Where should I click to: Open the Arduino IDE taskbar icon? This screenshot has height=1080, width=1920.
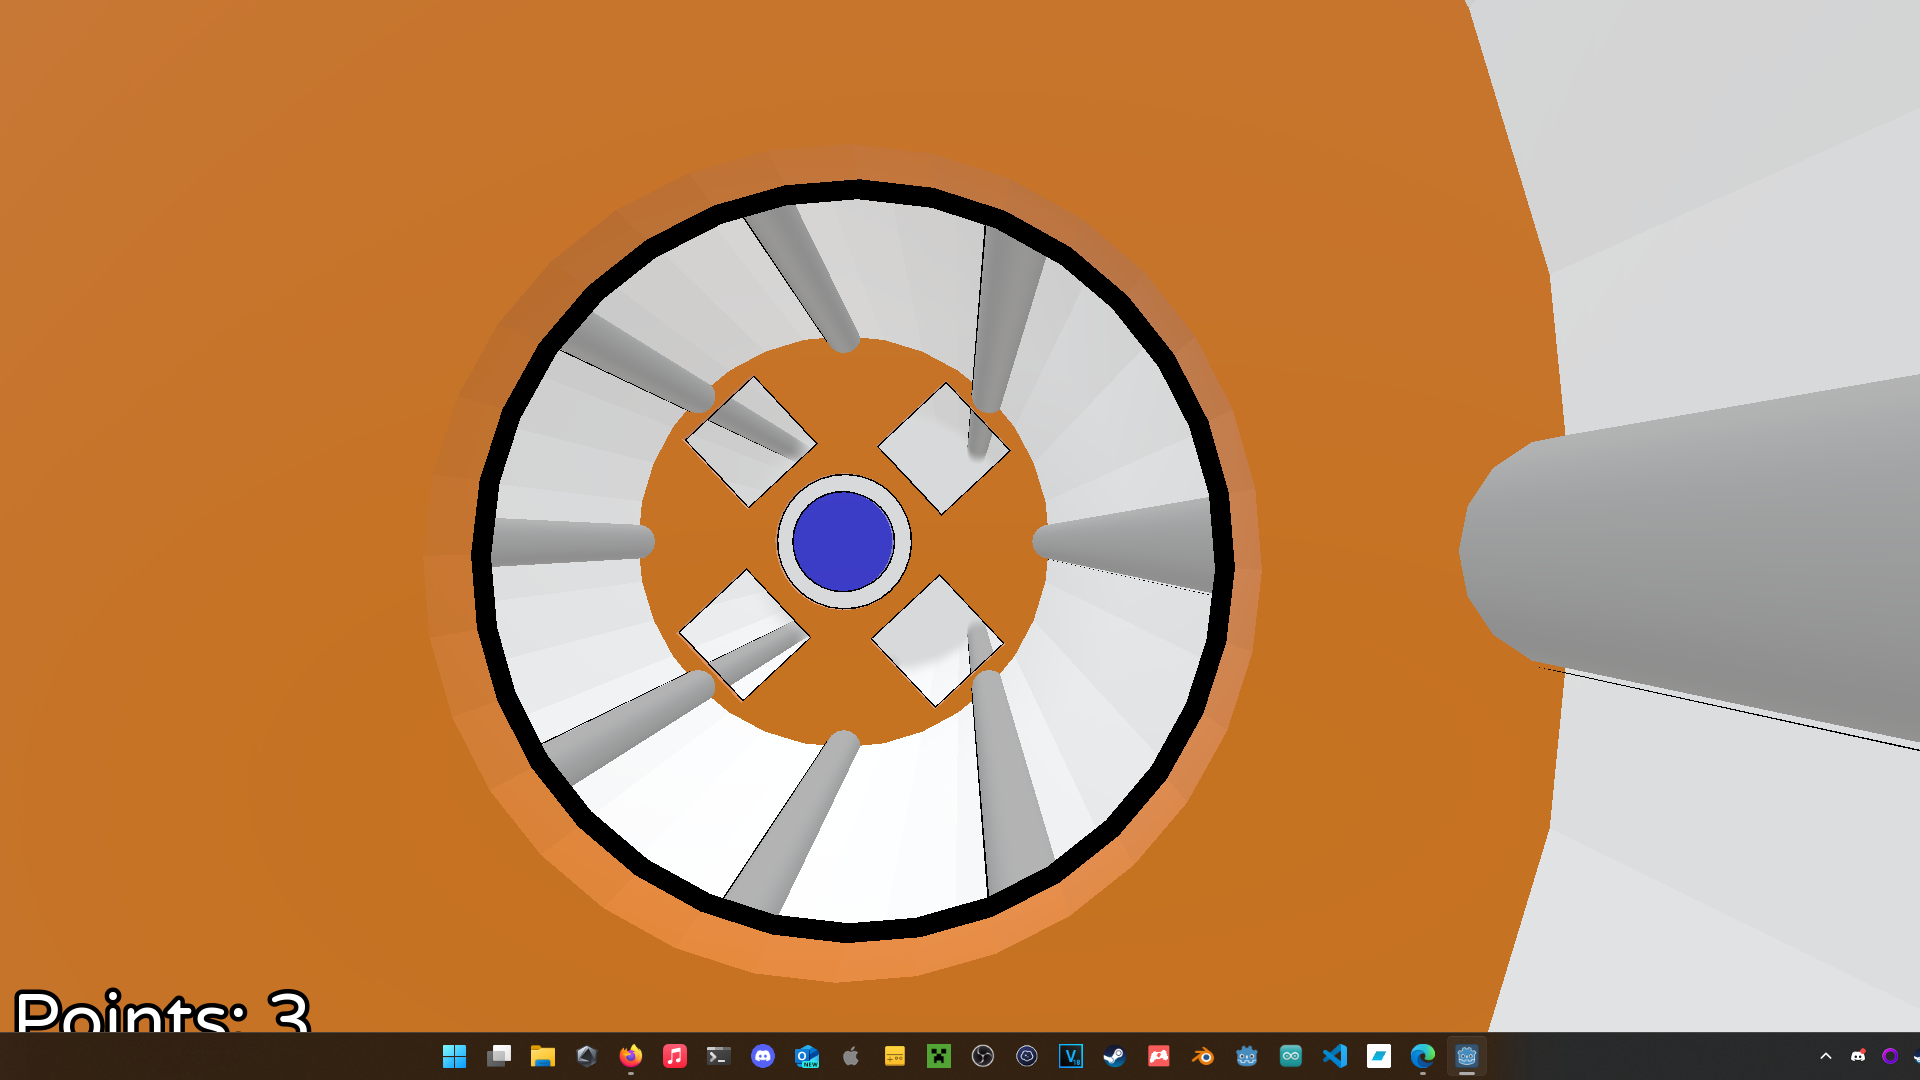1290,1056
